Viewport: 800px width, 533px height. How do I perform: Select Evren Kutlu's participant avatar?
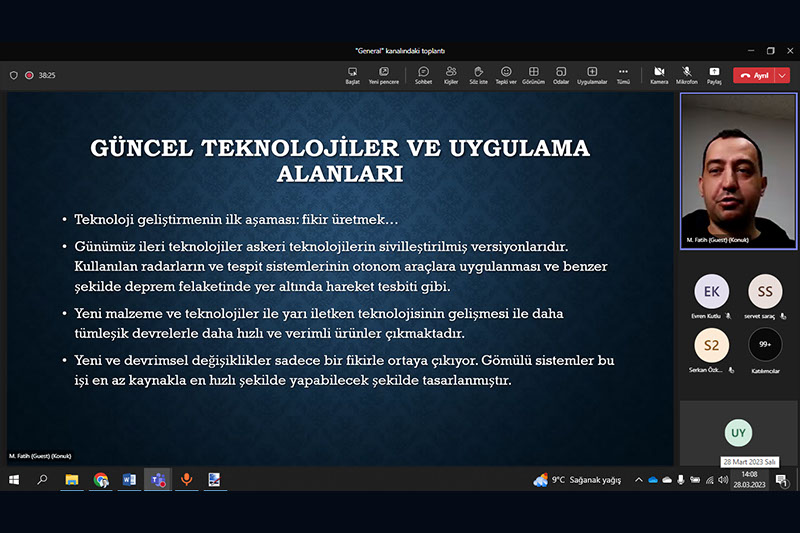[x=711, y=291]
